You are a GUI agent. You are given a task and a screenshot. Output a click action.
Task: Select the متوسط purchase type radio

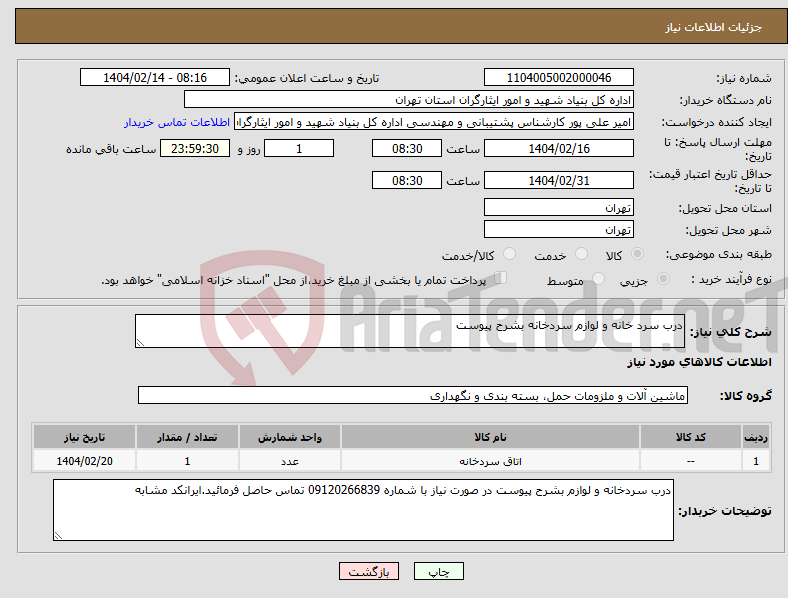tap(599, 278)
